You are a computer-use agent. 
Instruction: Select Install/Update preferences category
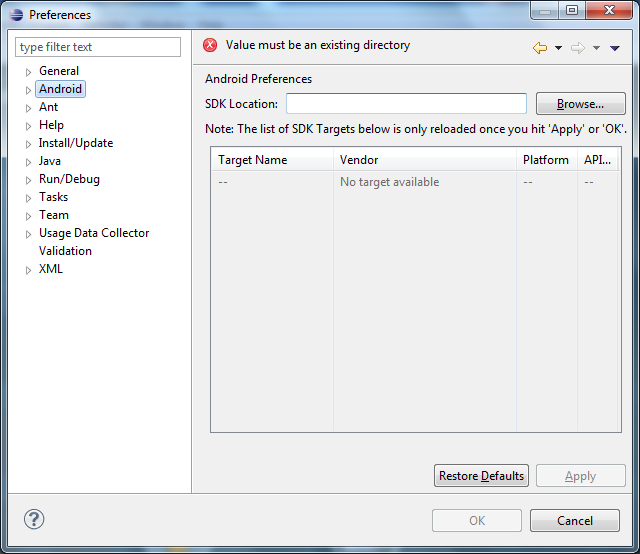(x=76, y=143)
